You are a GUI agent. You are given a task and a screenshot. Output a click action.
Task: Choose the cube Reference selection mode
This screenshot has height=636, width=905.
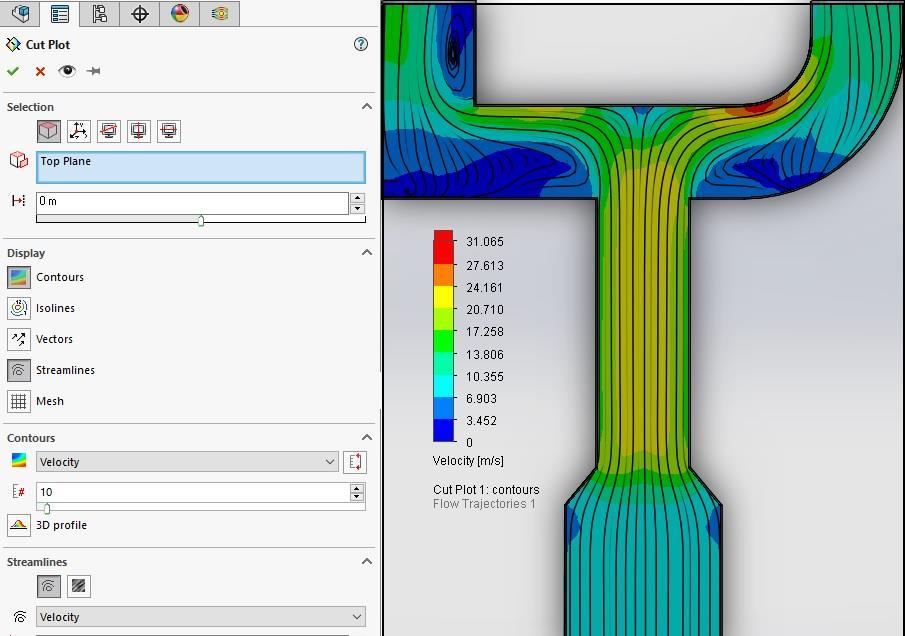pos(48,131)
